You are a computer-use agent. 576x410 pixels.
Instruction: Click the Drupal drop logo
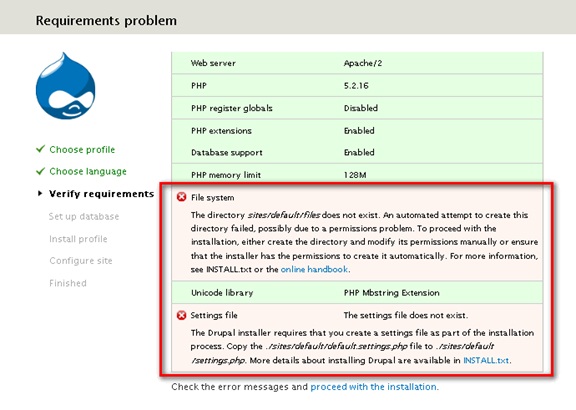65,86
